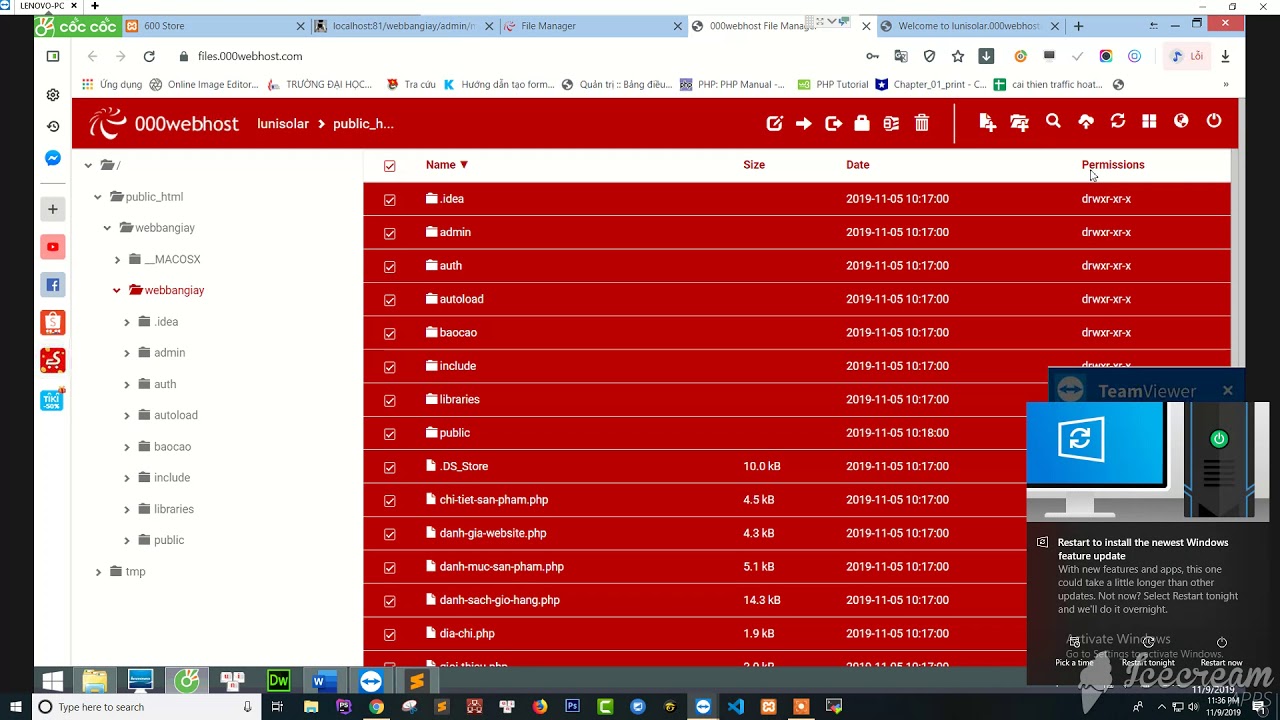This screenshot has width=1280, height=720.
Task: Open history icon in browser sidebar
Action: [x=53, y=126]
